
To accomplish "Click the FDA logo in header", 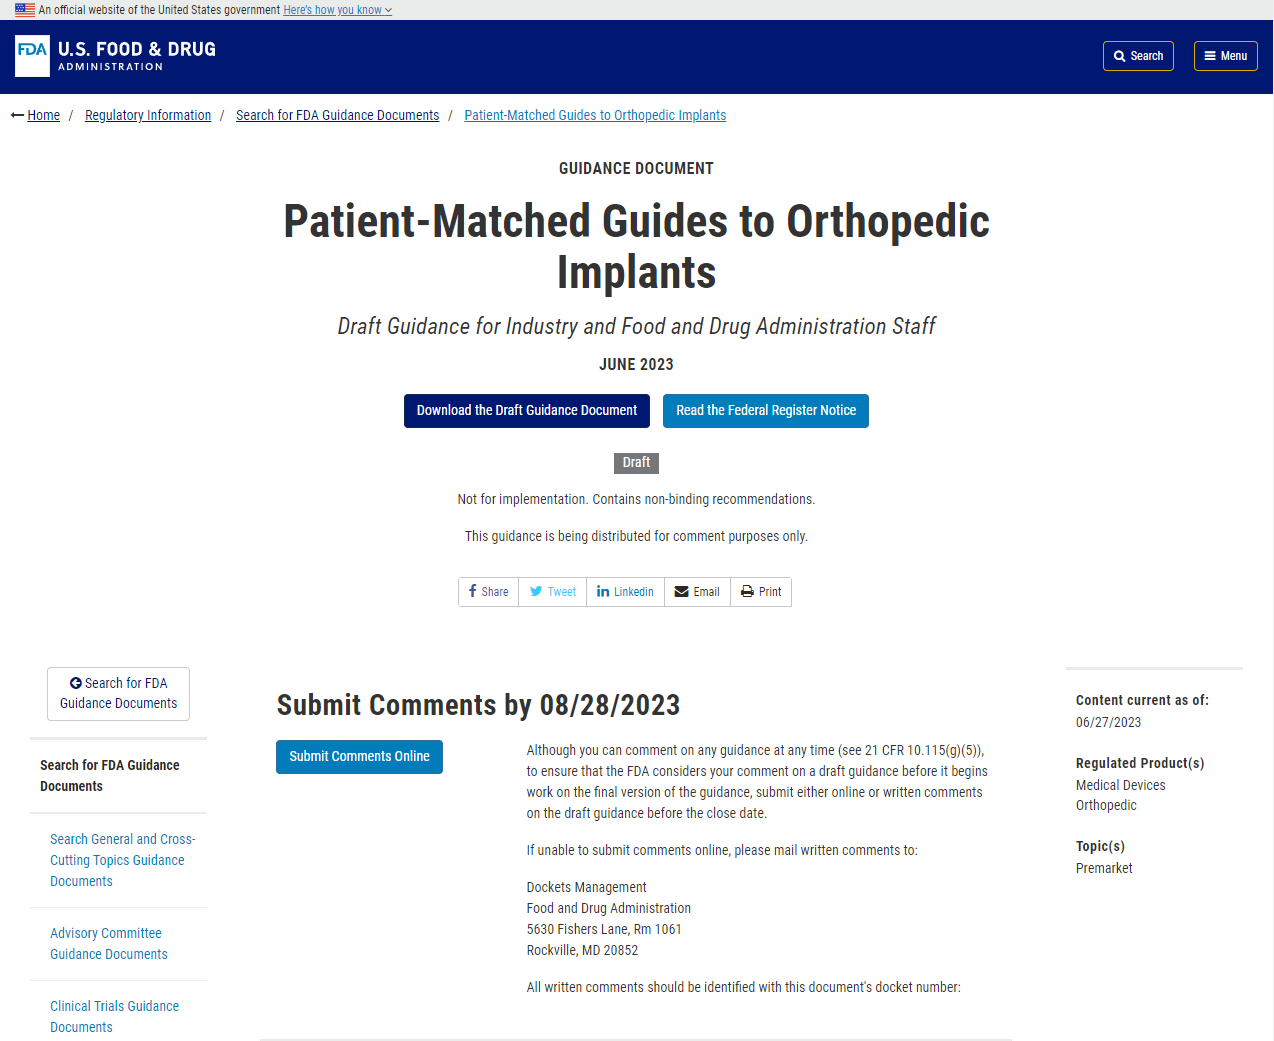I will (x=115, y=56).
